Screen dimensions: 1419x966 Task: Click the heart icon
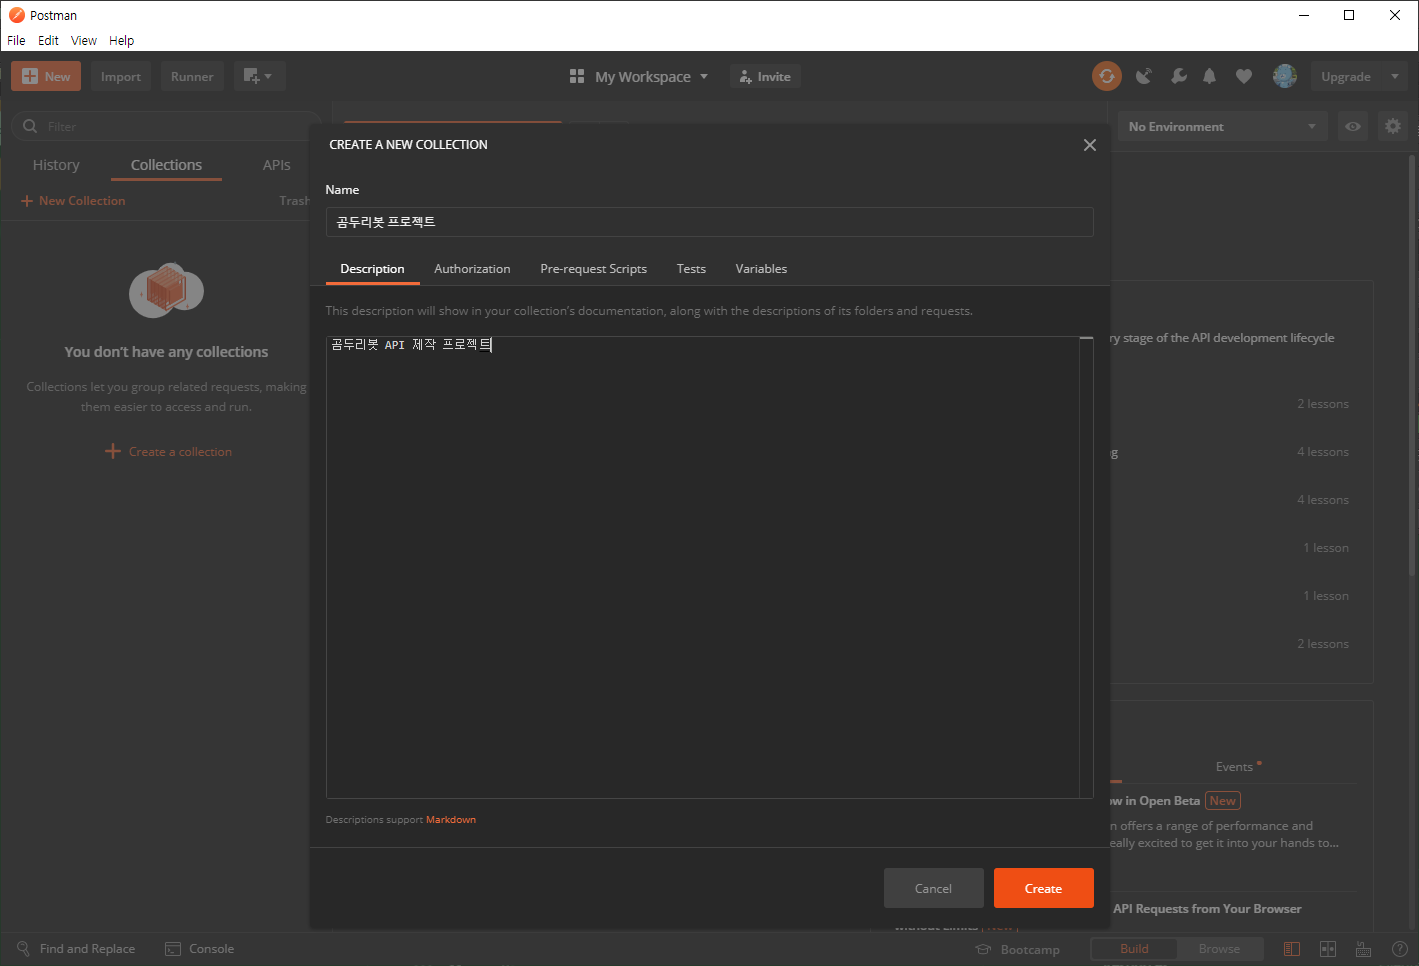1244,76
